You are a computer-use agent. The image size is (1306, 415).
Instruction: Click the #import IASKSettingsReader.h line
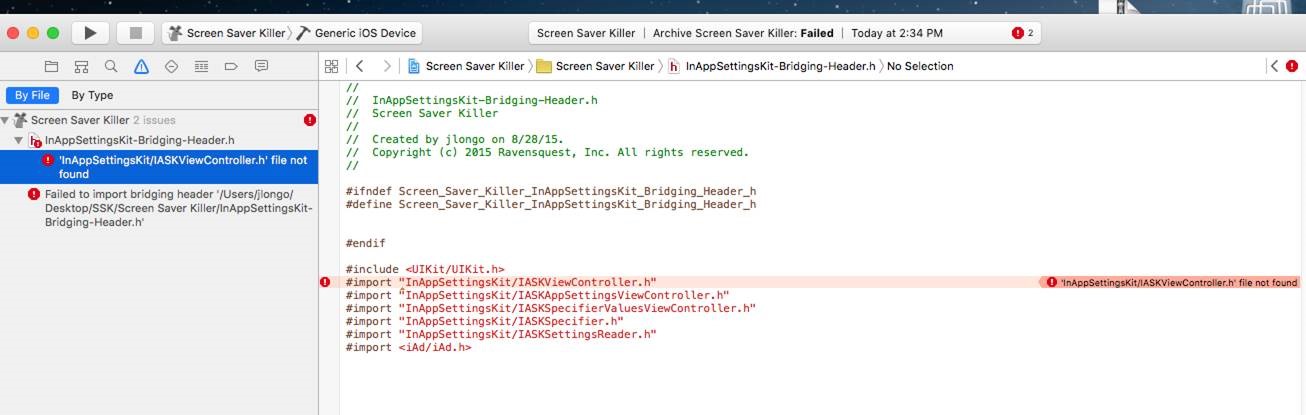tap(501, 334)
